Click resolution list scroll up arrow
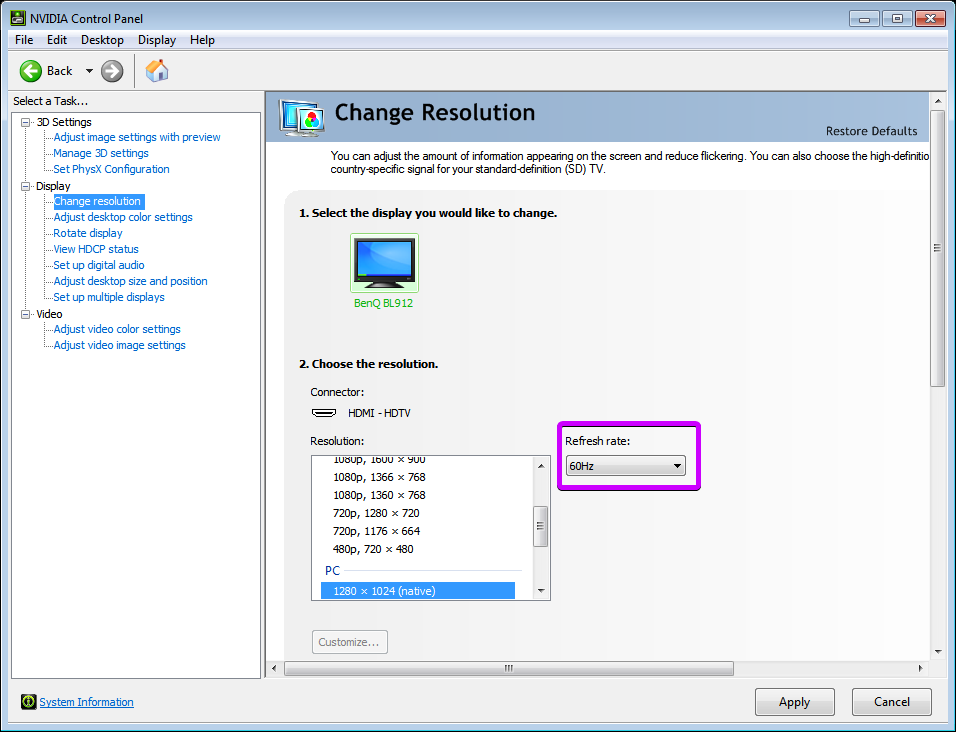Viewport: 956px width, 732px height. [541, 466]
